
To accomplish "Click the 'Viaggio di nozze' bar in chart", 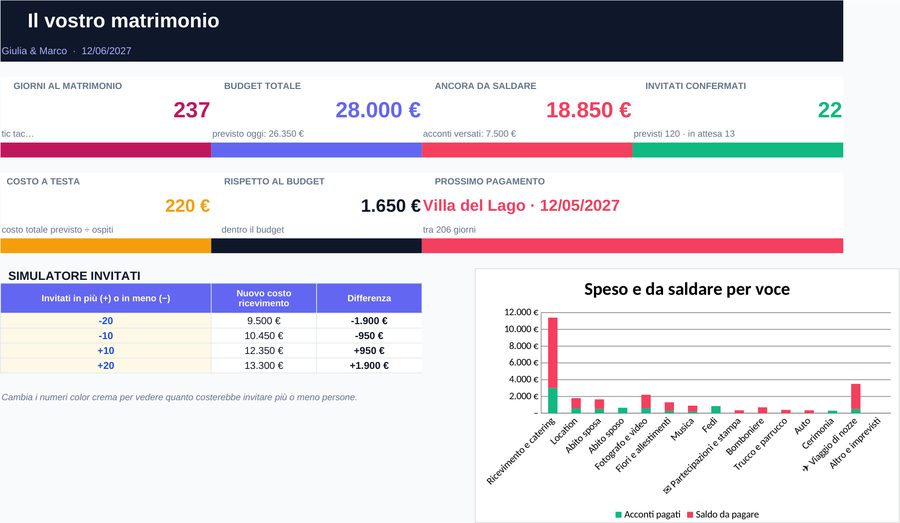I will point(855,398).
